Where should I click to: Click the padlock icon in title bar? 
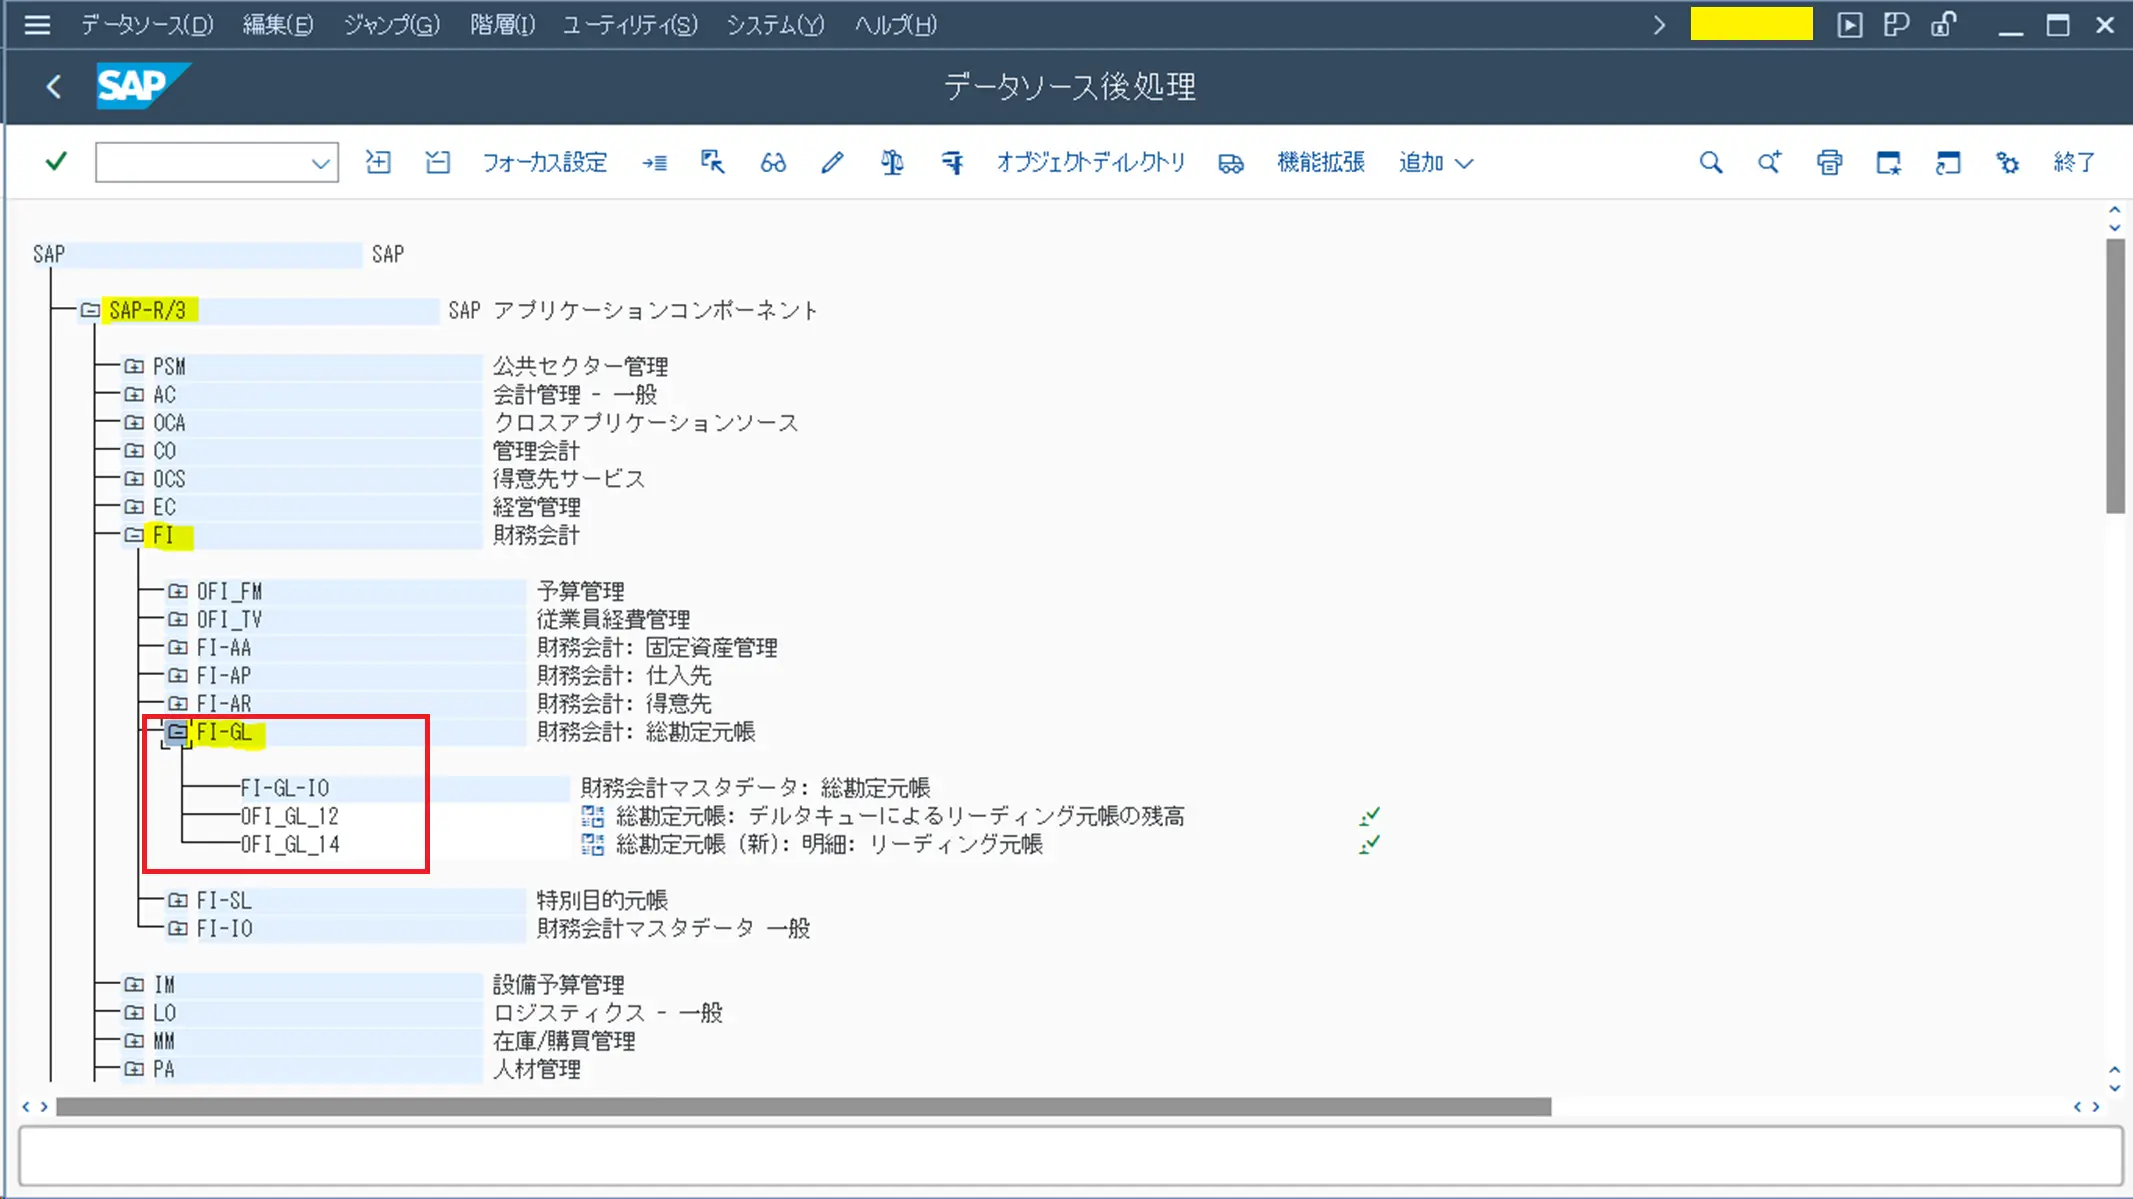click(x=1943, y=25)
